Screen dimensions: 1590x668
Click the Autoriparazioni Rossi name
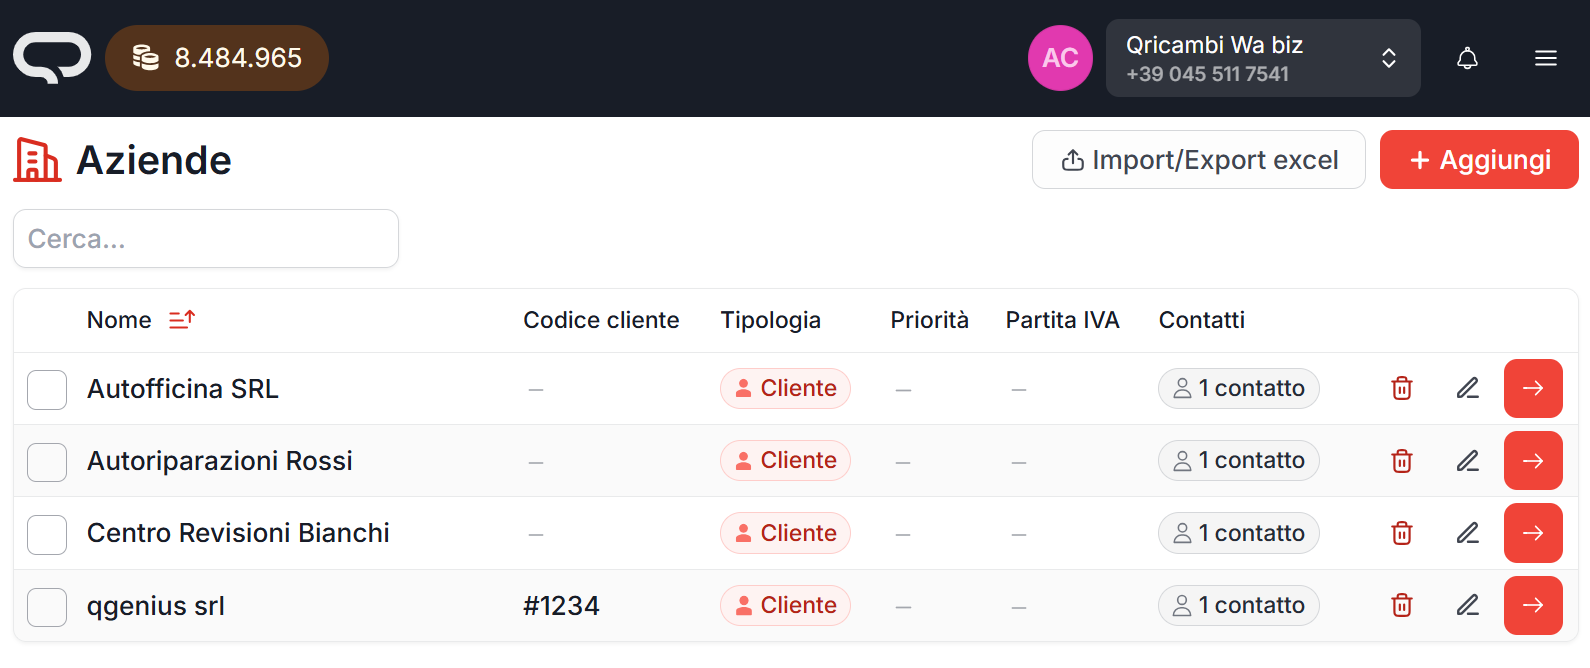[x=220, y=461]
